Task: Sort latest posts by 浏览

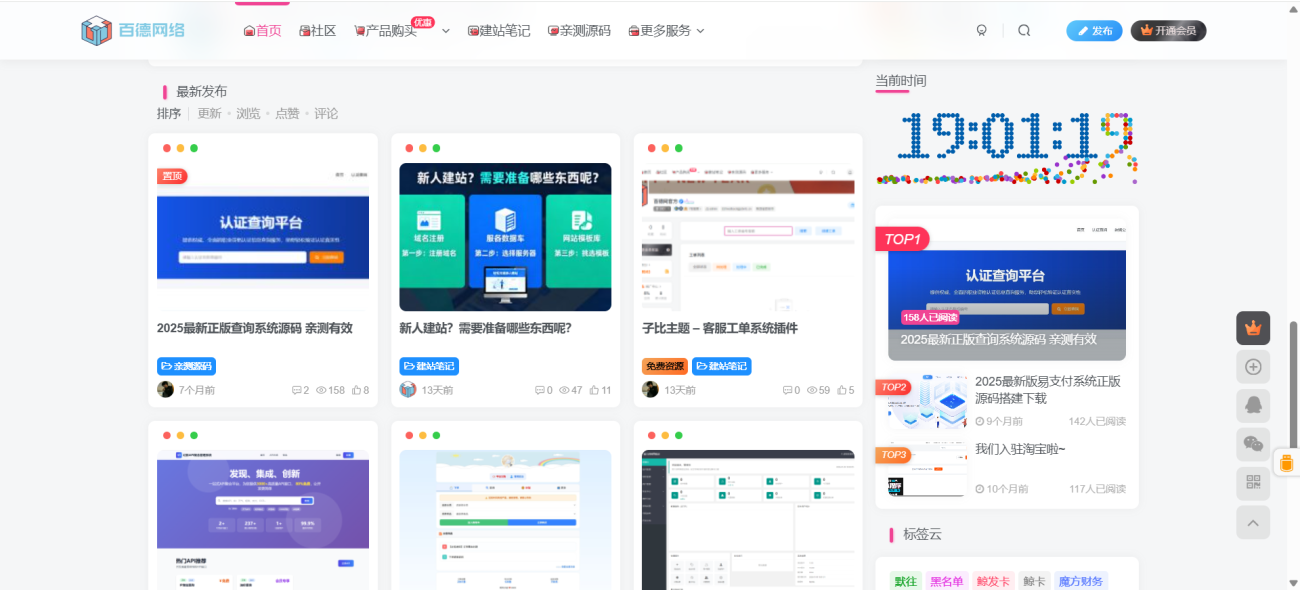Action: coord(248,114)
